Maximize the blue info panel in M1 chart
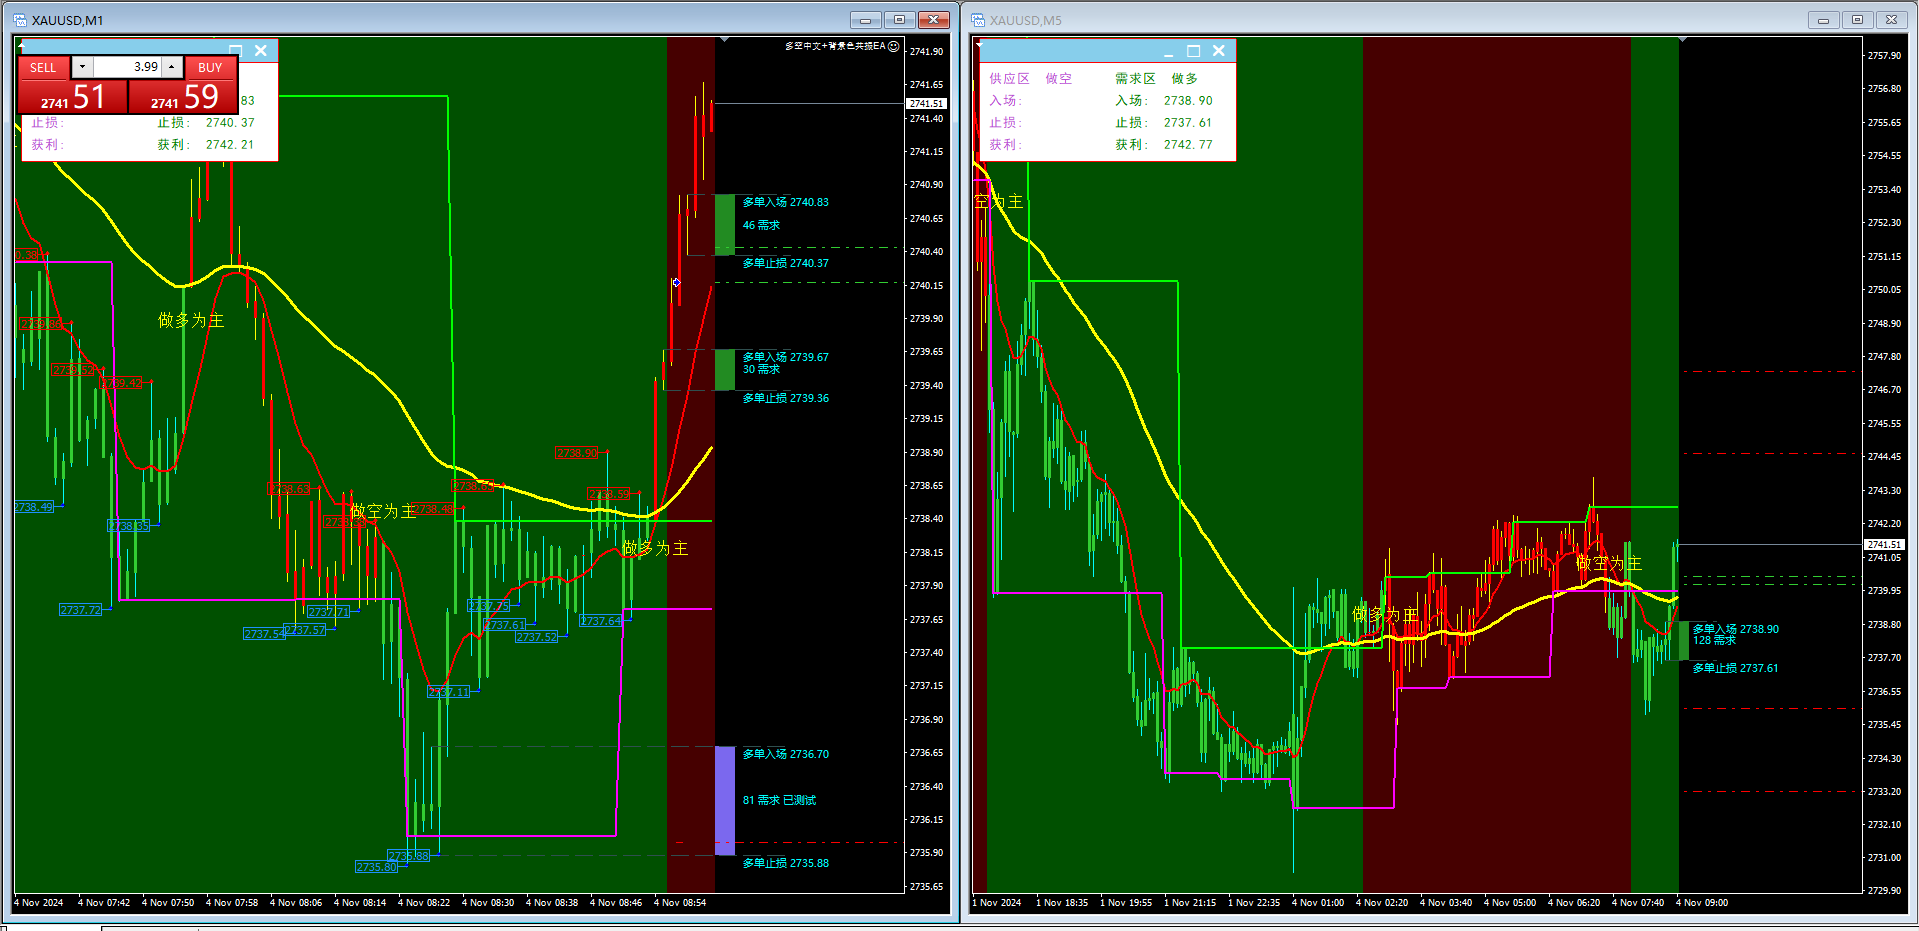Viewport: 1919px width, 931px height. point(236,50)
